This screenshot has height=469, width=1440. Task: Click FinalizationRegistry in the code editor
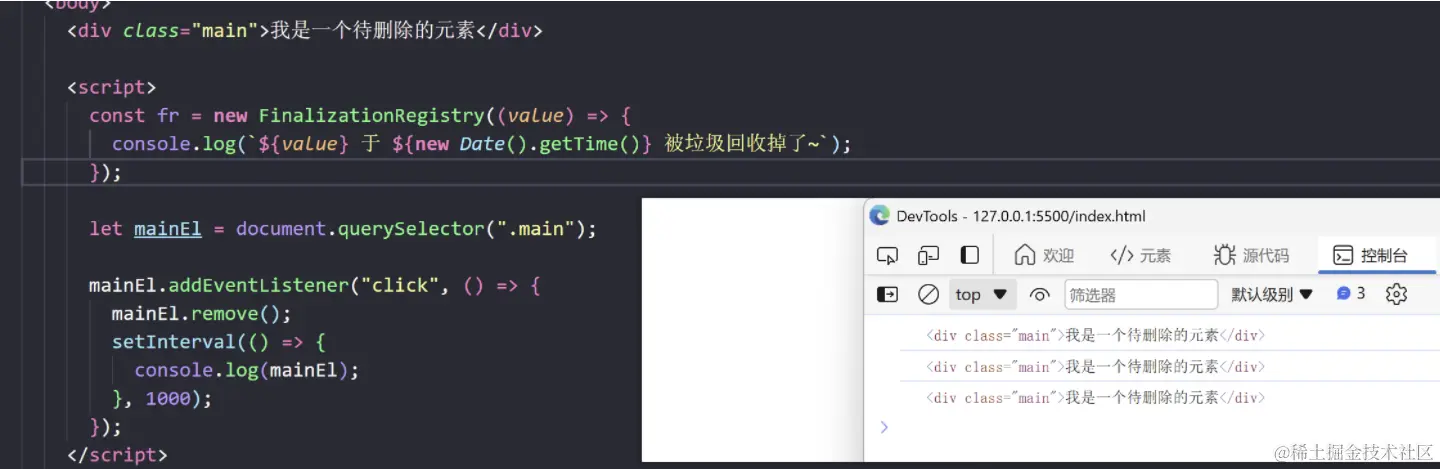[x=370, y=116]
